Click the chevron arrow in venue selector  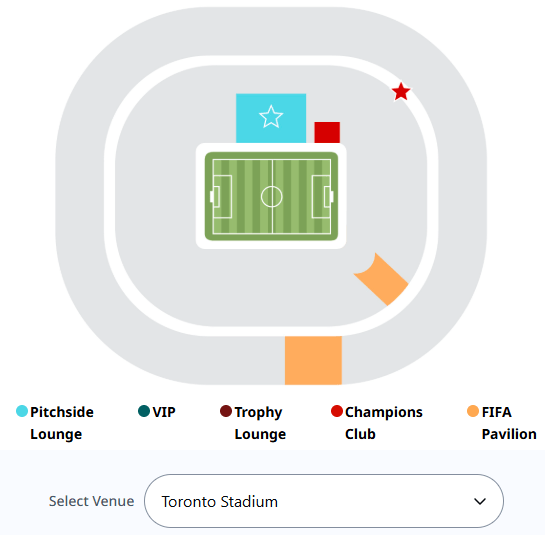(x=480, y=501)
